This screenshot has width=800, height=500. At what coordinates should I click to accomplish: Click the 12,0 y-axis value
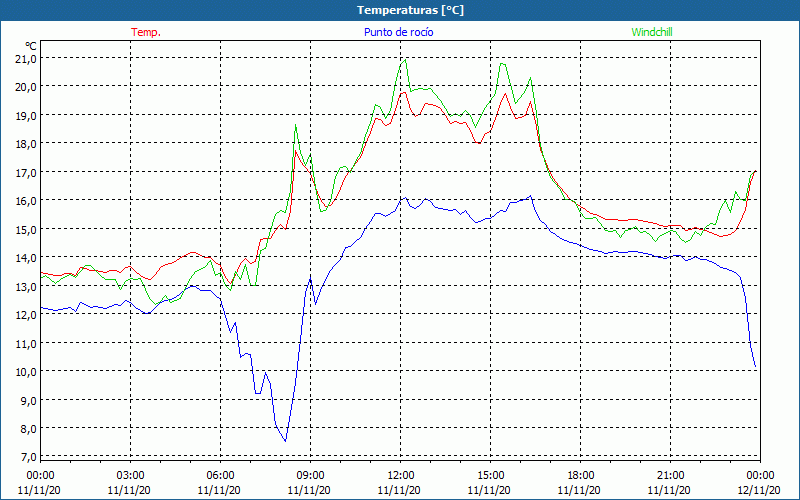pos(26,315)
